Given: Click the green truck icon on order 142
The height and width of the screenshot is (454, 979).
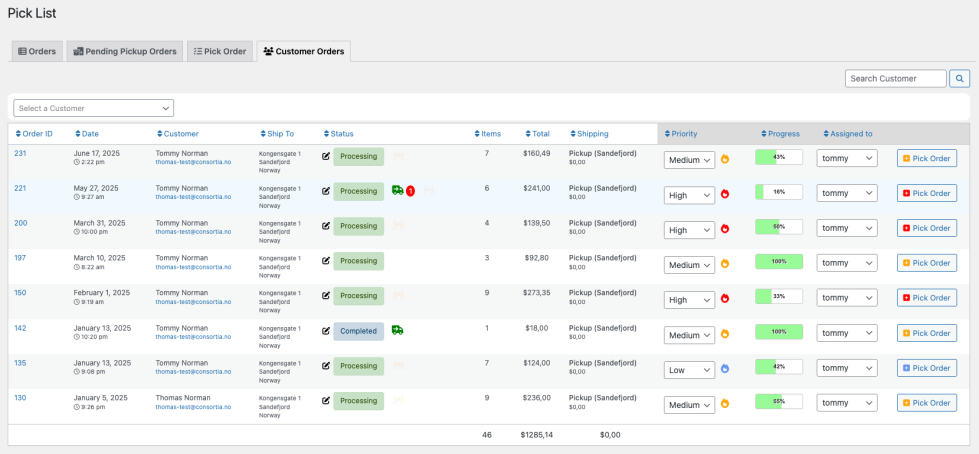Looking at the screenshot, I should [397, 330].
